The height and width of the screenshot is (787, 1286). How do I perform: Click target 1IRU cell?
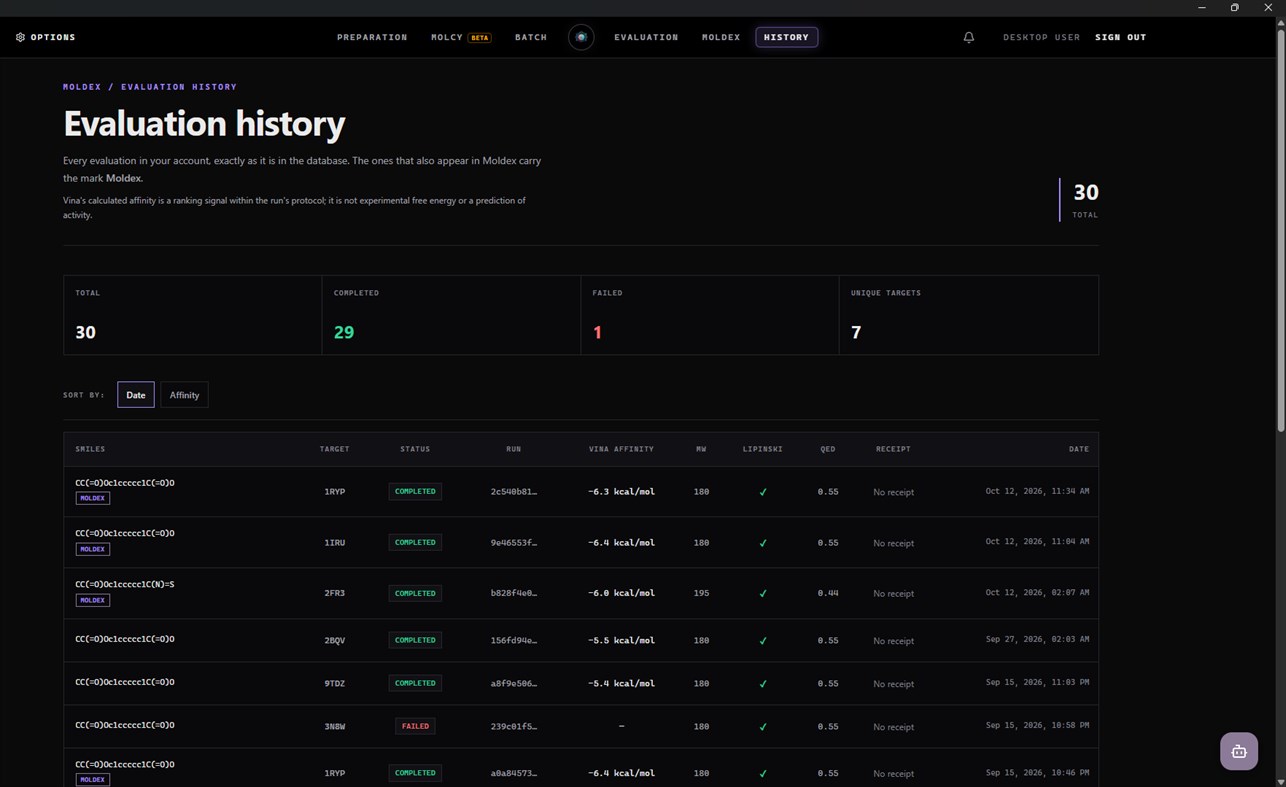tap(335, 543)
